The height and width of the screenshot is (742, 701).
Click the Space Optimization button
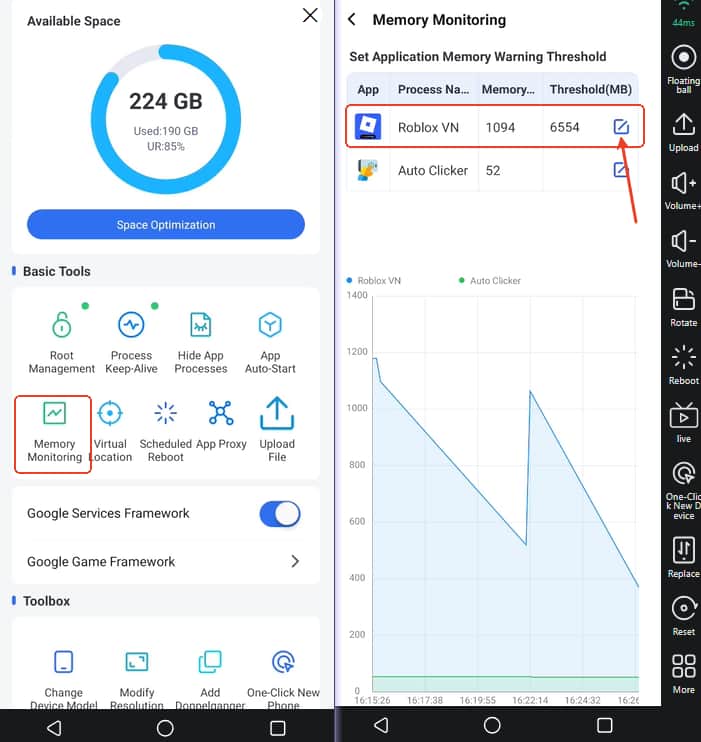tap(166, 225)
